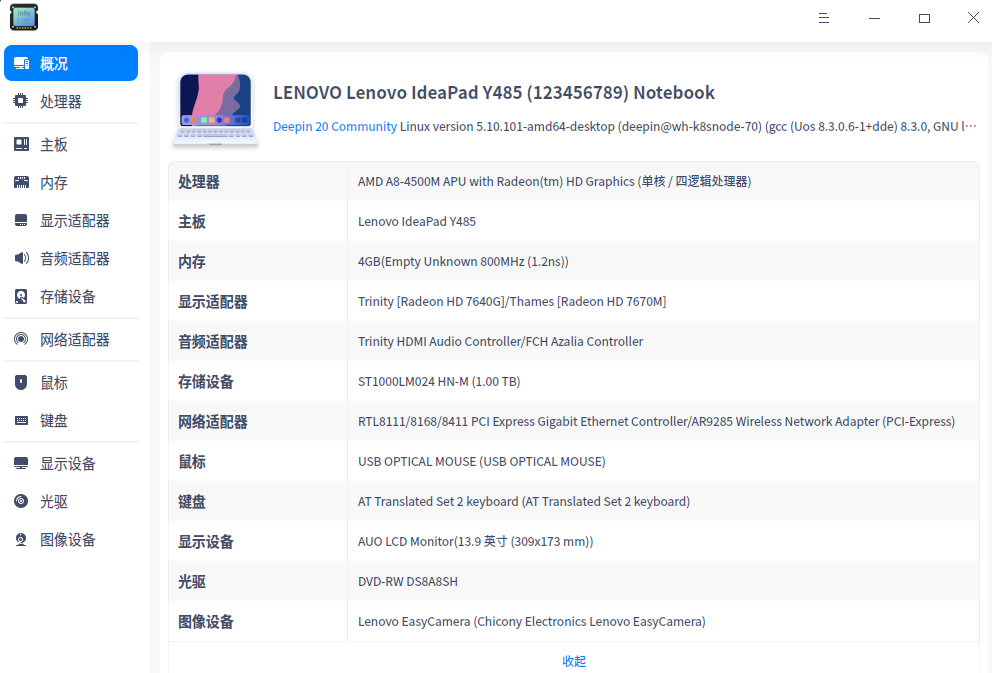Click the DVD-RW DS8A8SH value
Viewport: 992px width, 673px height.
coord(407,581)
